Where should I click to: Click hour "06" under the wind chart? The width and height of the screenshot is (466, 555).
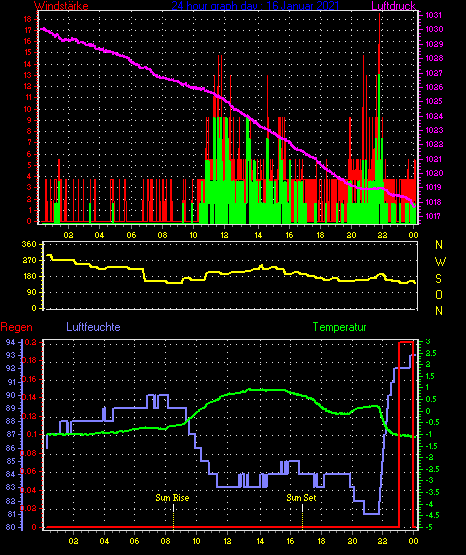click(131, 235)
